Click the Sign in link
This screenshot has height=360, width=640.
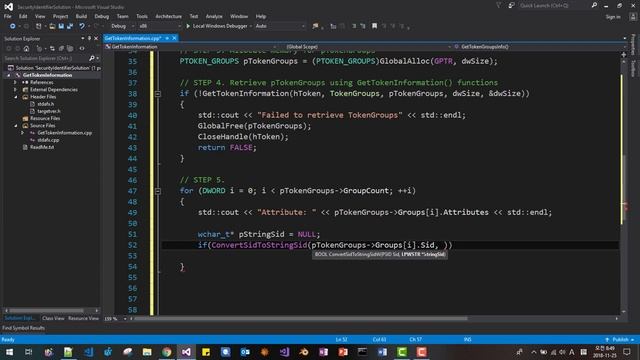pos(613,17)
